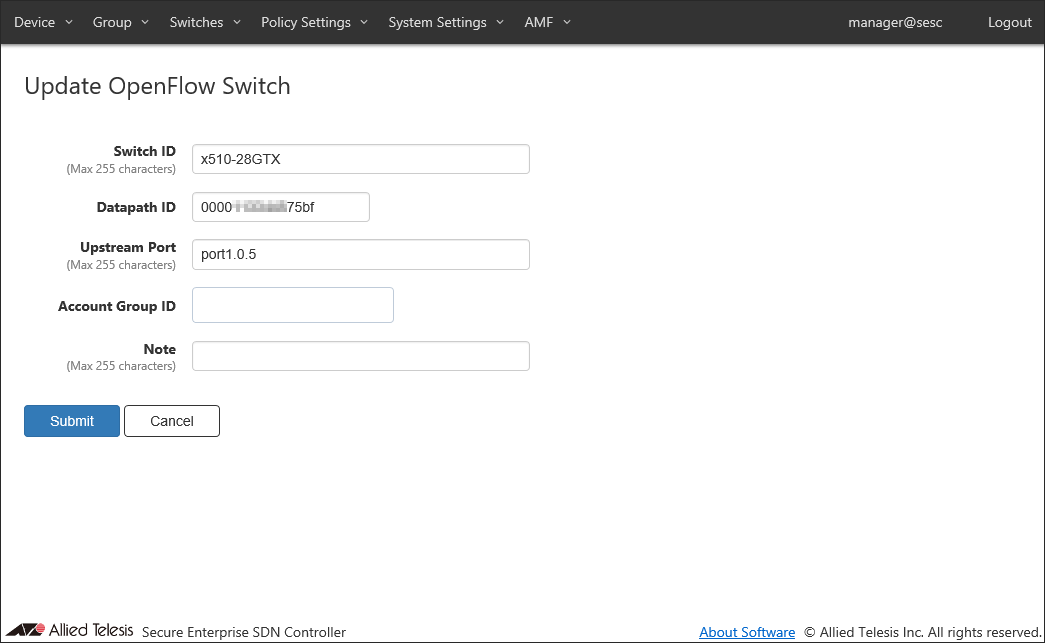1045x643 pixels.
Task: Click the Upstream Port field label
Action: pos(128,247)
